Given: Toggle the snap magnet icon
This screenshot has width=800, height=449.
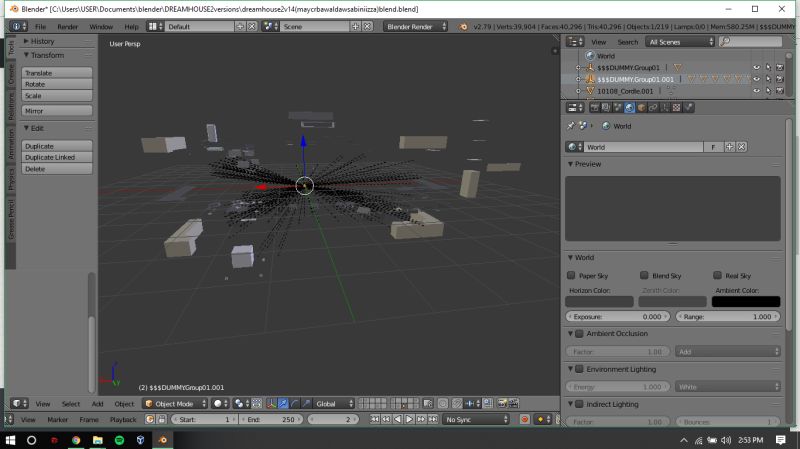Looking at the screenshot, I should pyautogui.click(x=457, y=404).
